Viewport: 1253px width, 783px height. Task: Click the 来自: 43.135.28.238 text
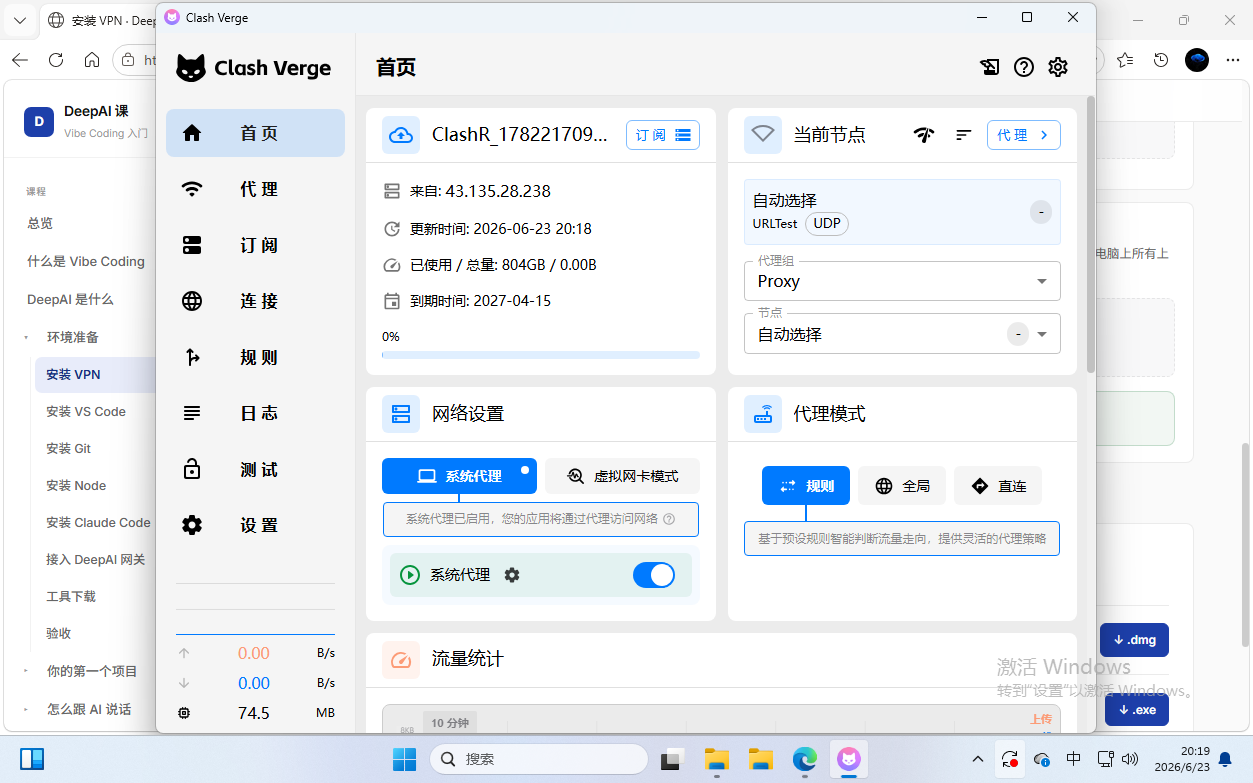480,191
